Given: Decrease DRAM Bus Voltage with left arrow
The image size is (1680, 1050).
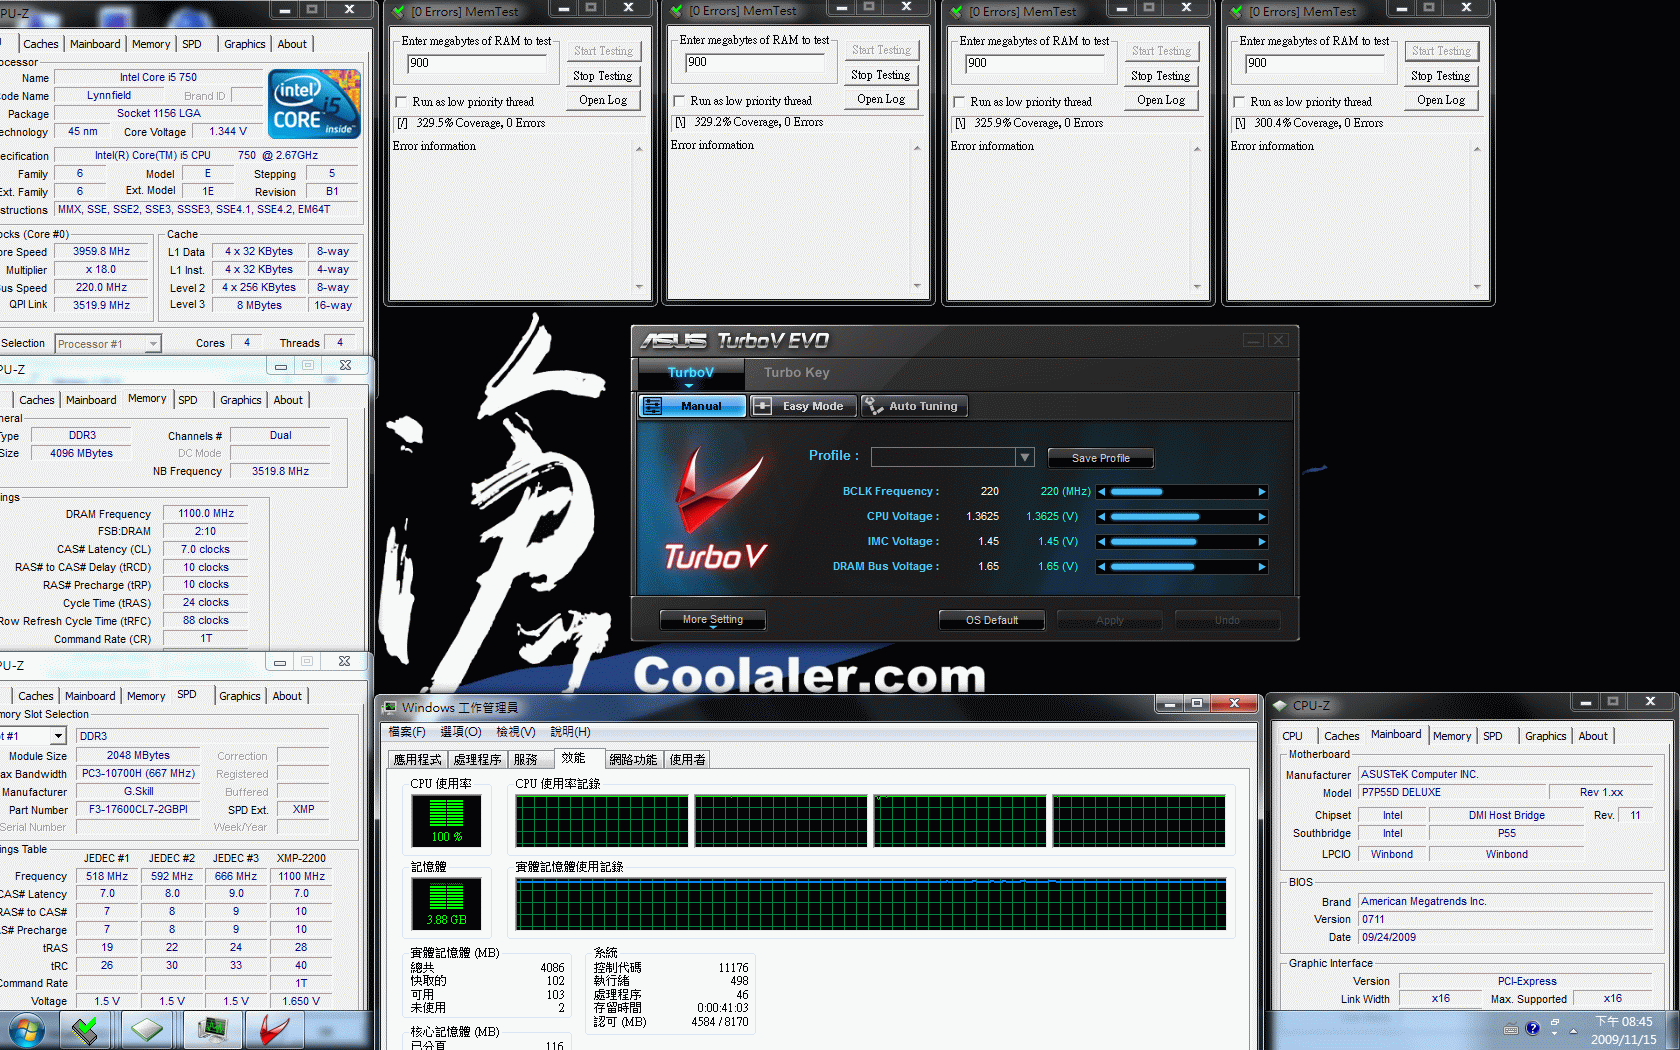Looking at the screenshot, I should (1102, 567).
